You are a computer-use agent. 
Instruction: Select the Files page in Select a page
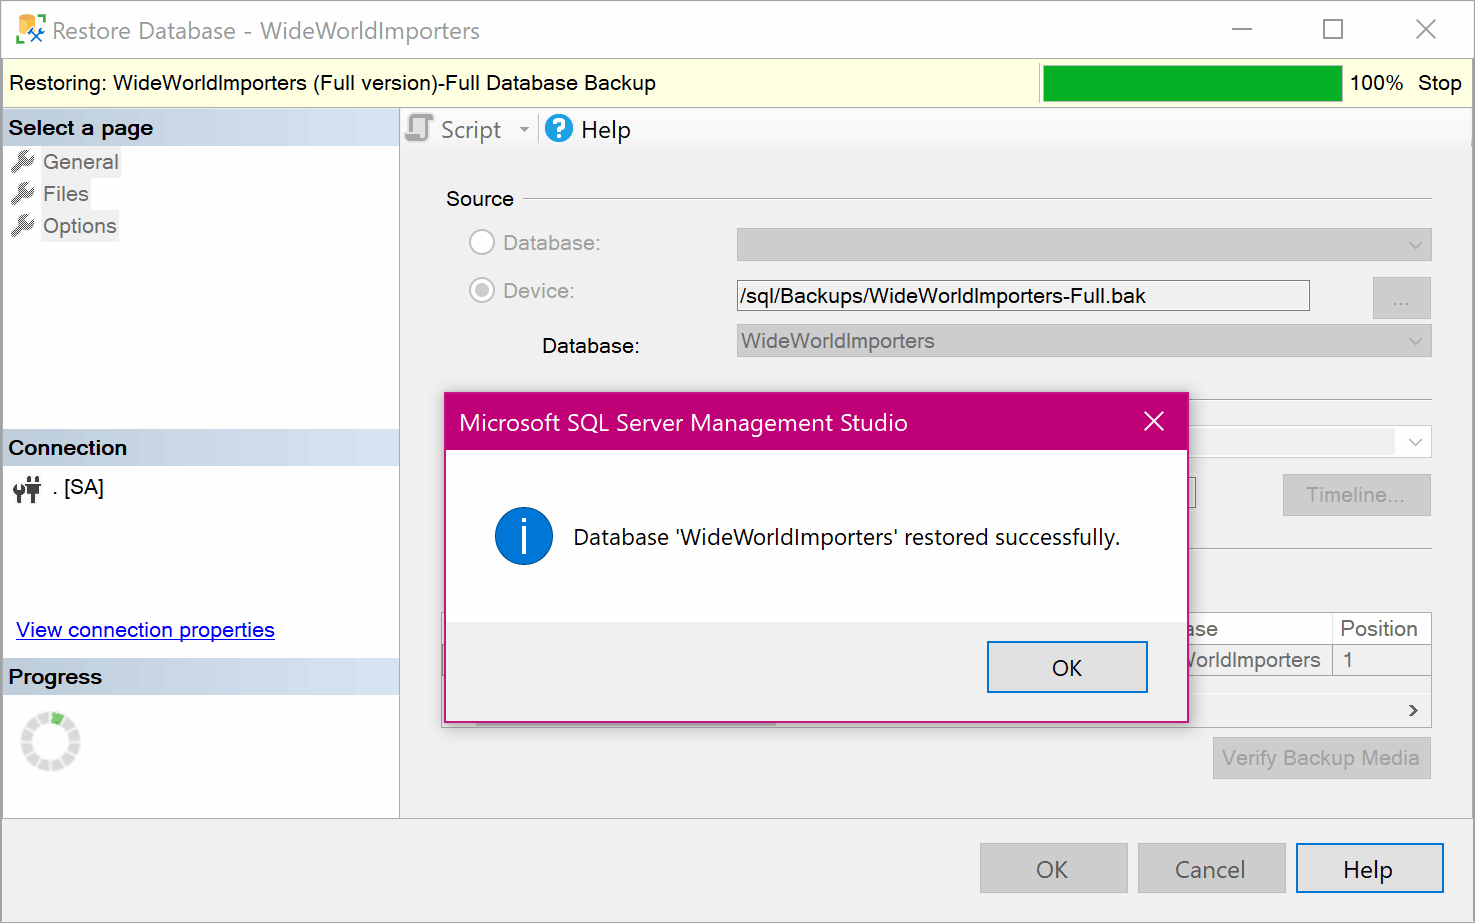tap(65, 193)
